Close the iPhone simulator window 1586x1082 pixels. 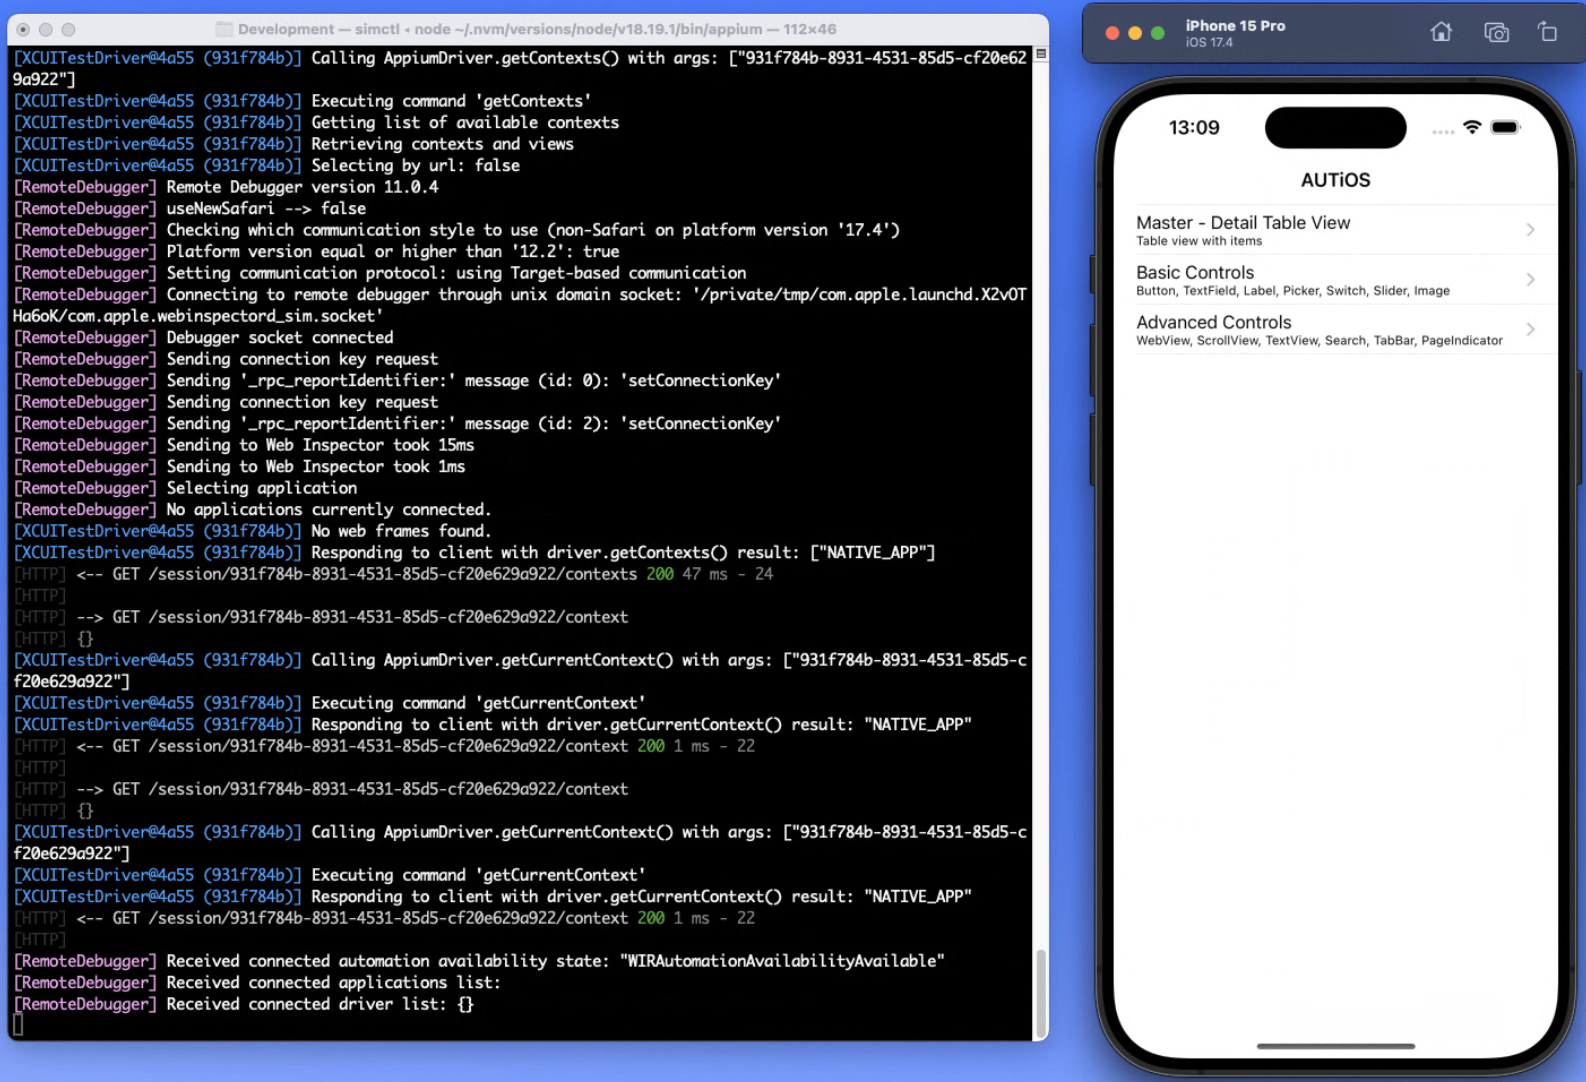click(x=1112, y=33)
